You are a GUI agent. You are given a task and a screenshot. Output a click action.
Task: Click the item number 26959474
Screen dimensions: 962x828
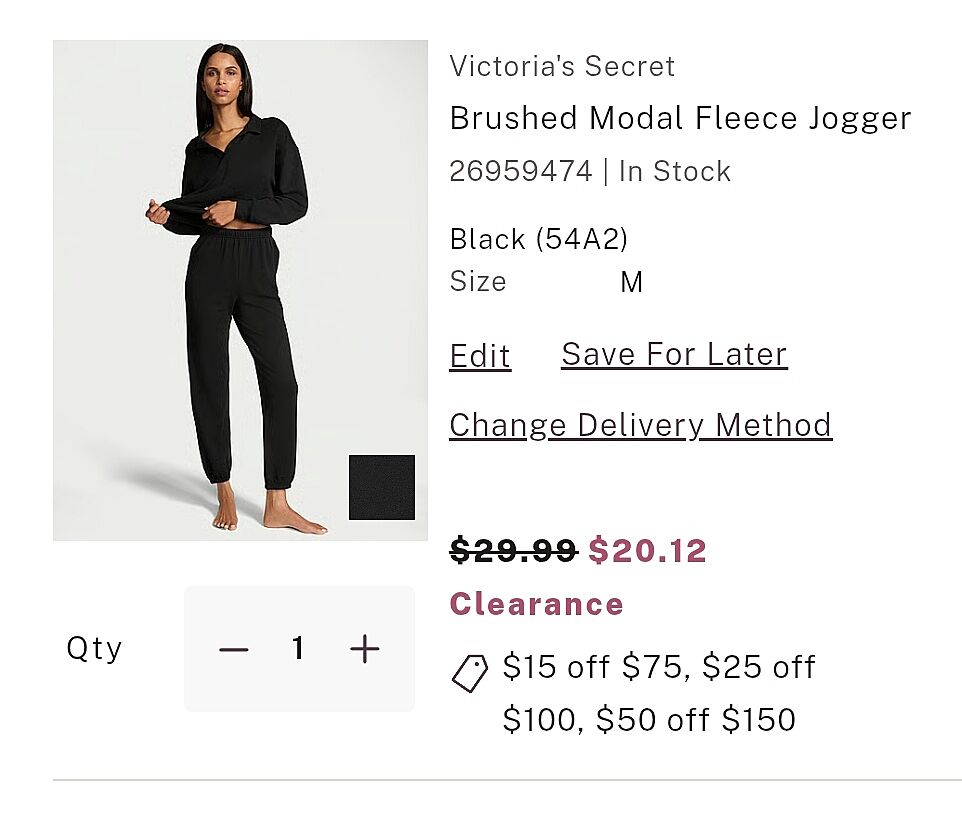[x=520, y=171]
